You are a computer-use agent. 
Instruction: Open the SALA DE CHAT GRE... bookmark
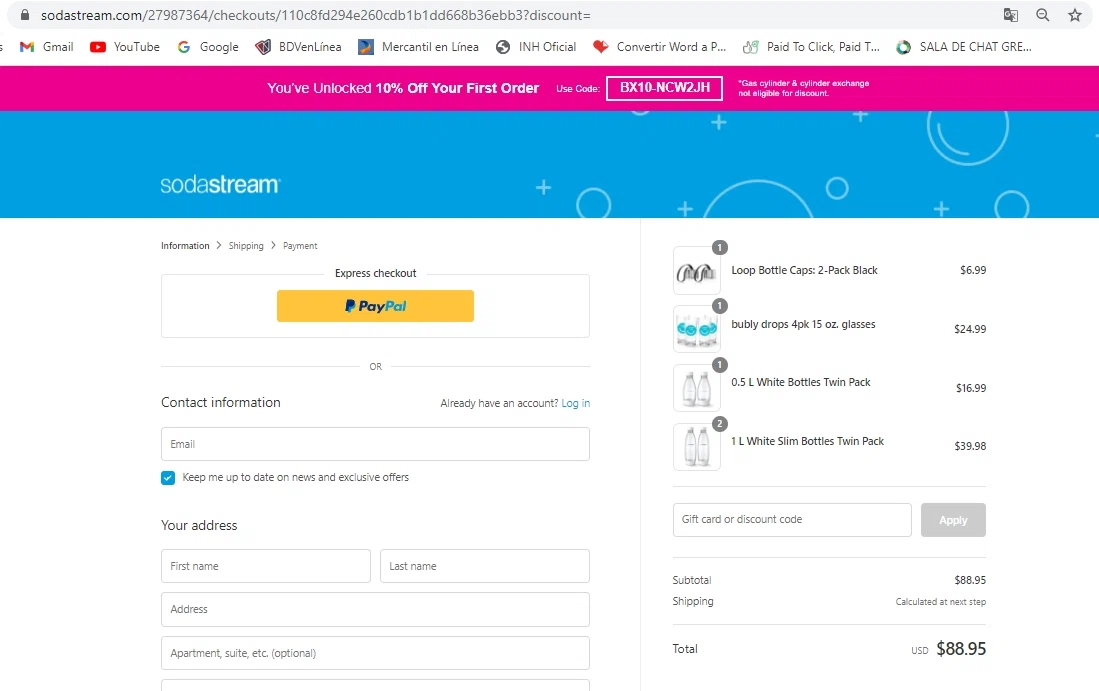pyautogui.click(x=964, y=47)
